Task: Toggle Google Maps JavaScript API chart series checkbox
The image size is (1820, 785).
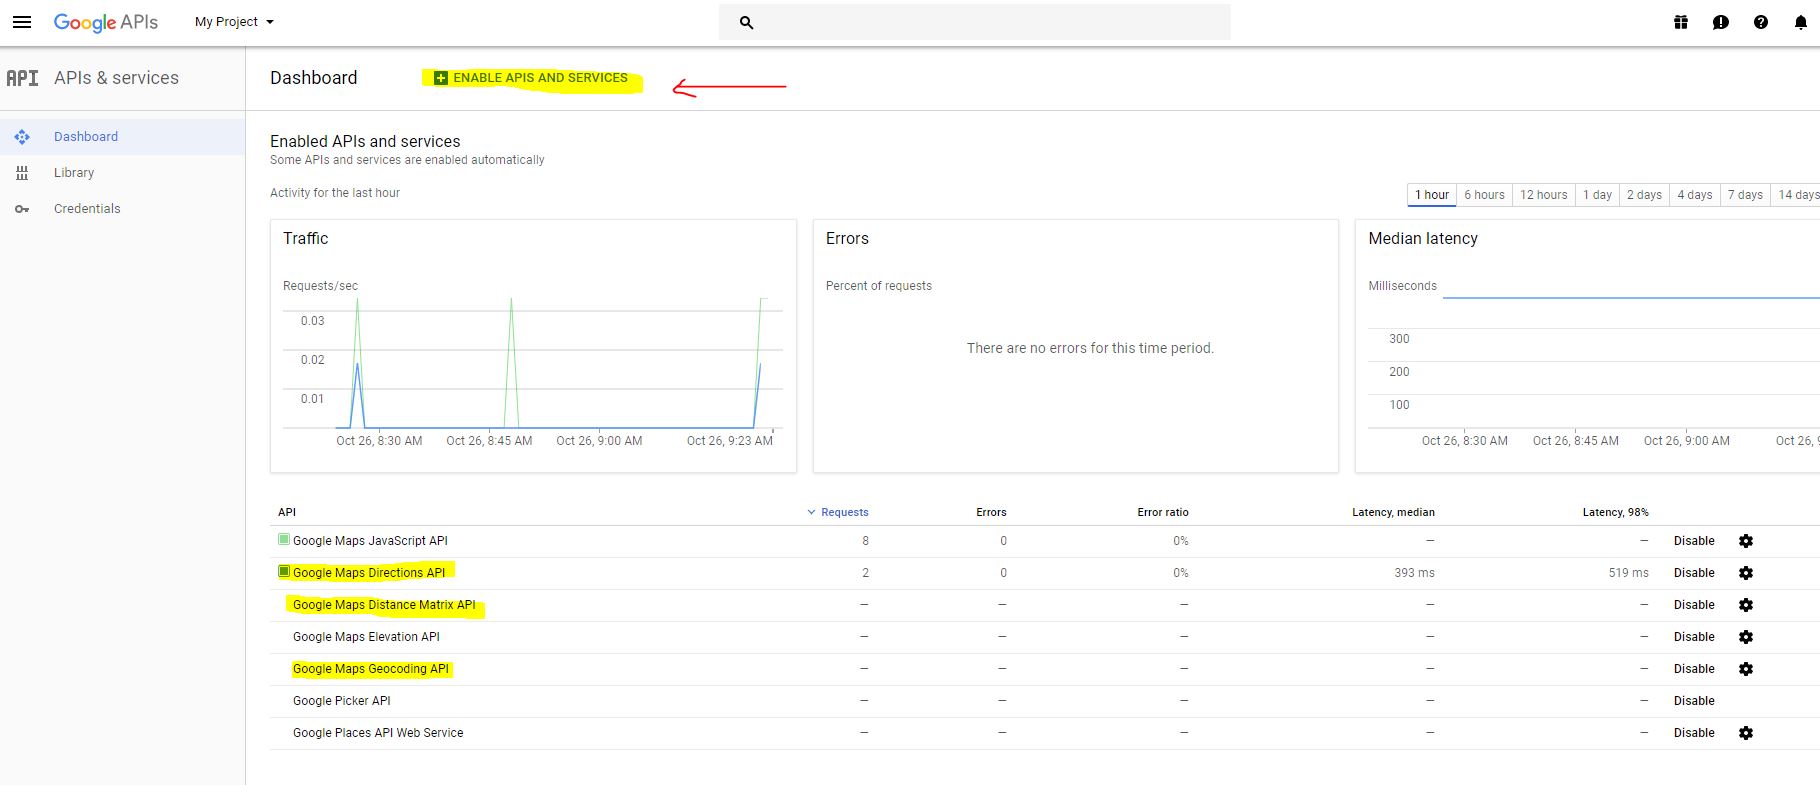Action: pos(284,540)
